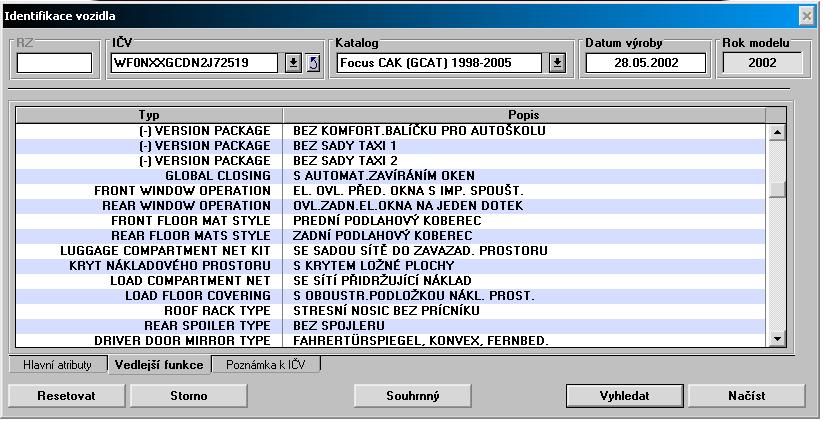The height and width of the screenshot is (422, 823).
Task: Click the table's vertical scrollbar thumb
Action: [778, 190]
